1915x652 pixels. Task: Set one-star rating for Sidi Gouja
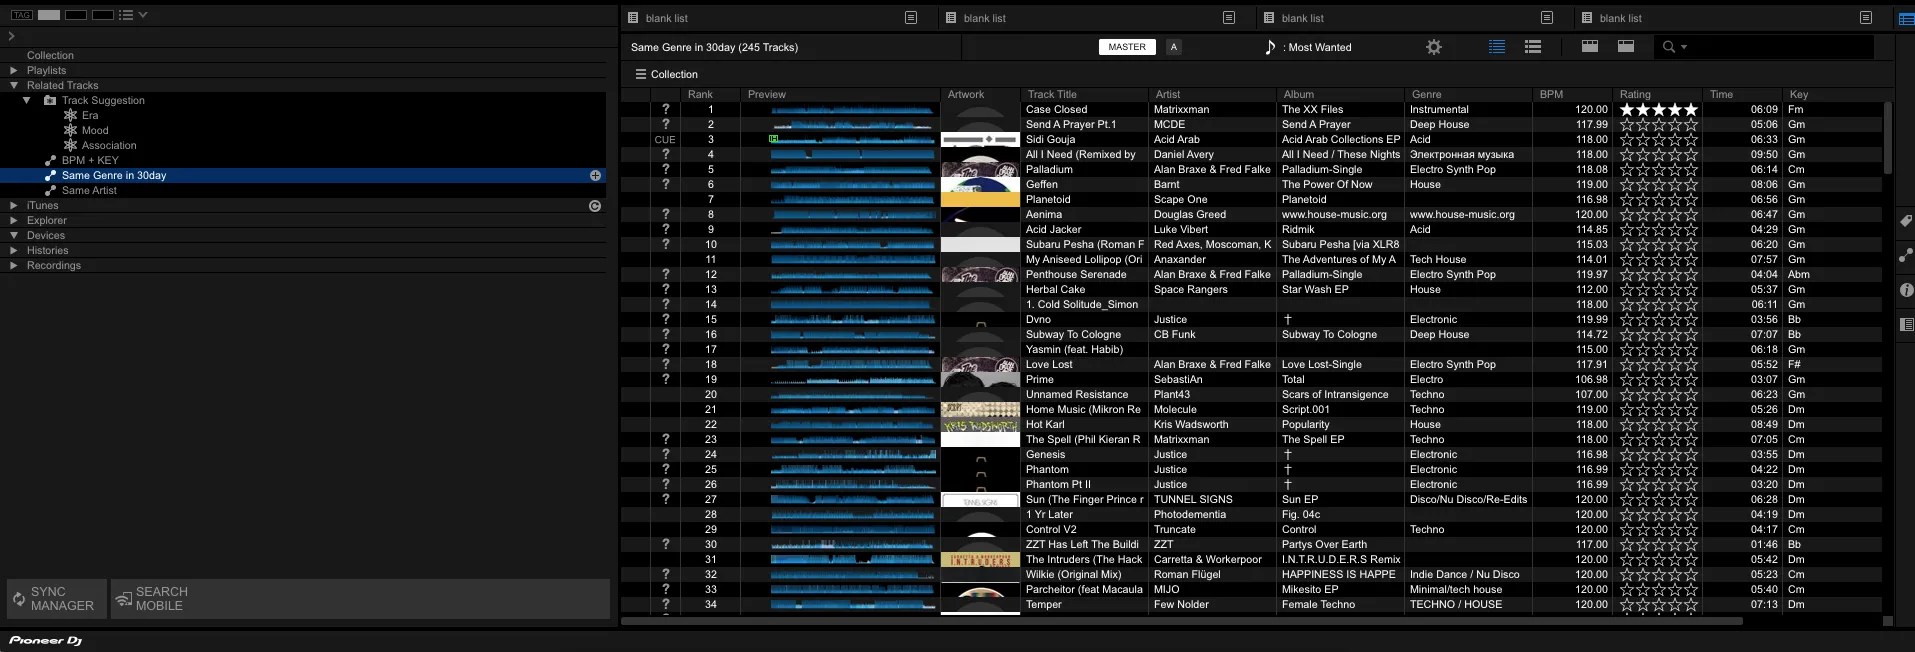(1627, 140)
